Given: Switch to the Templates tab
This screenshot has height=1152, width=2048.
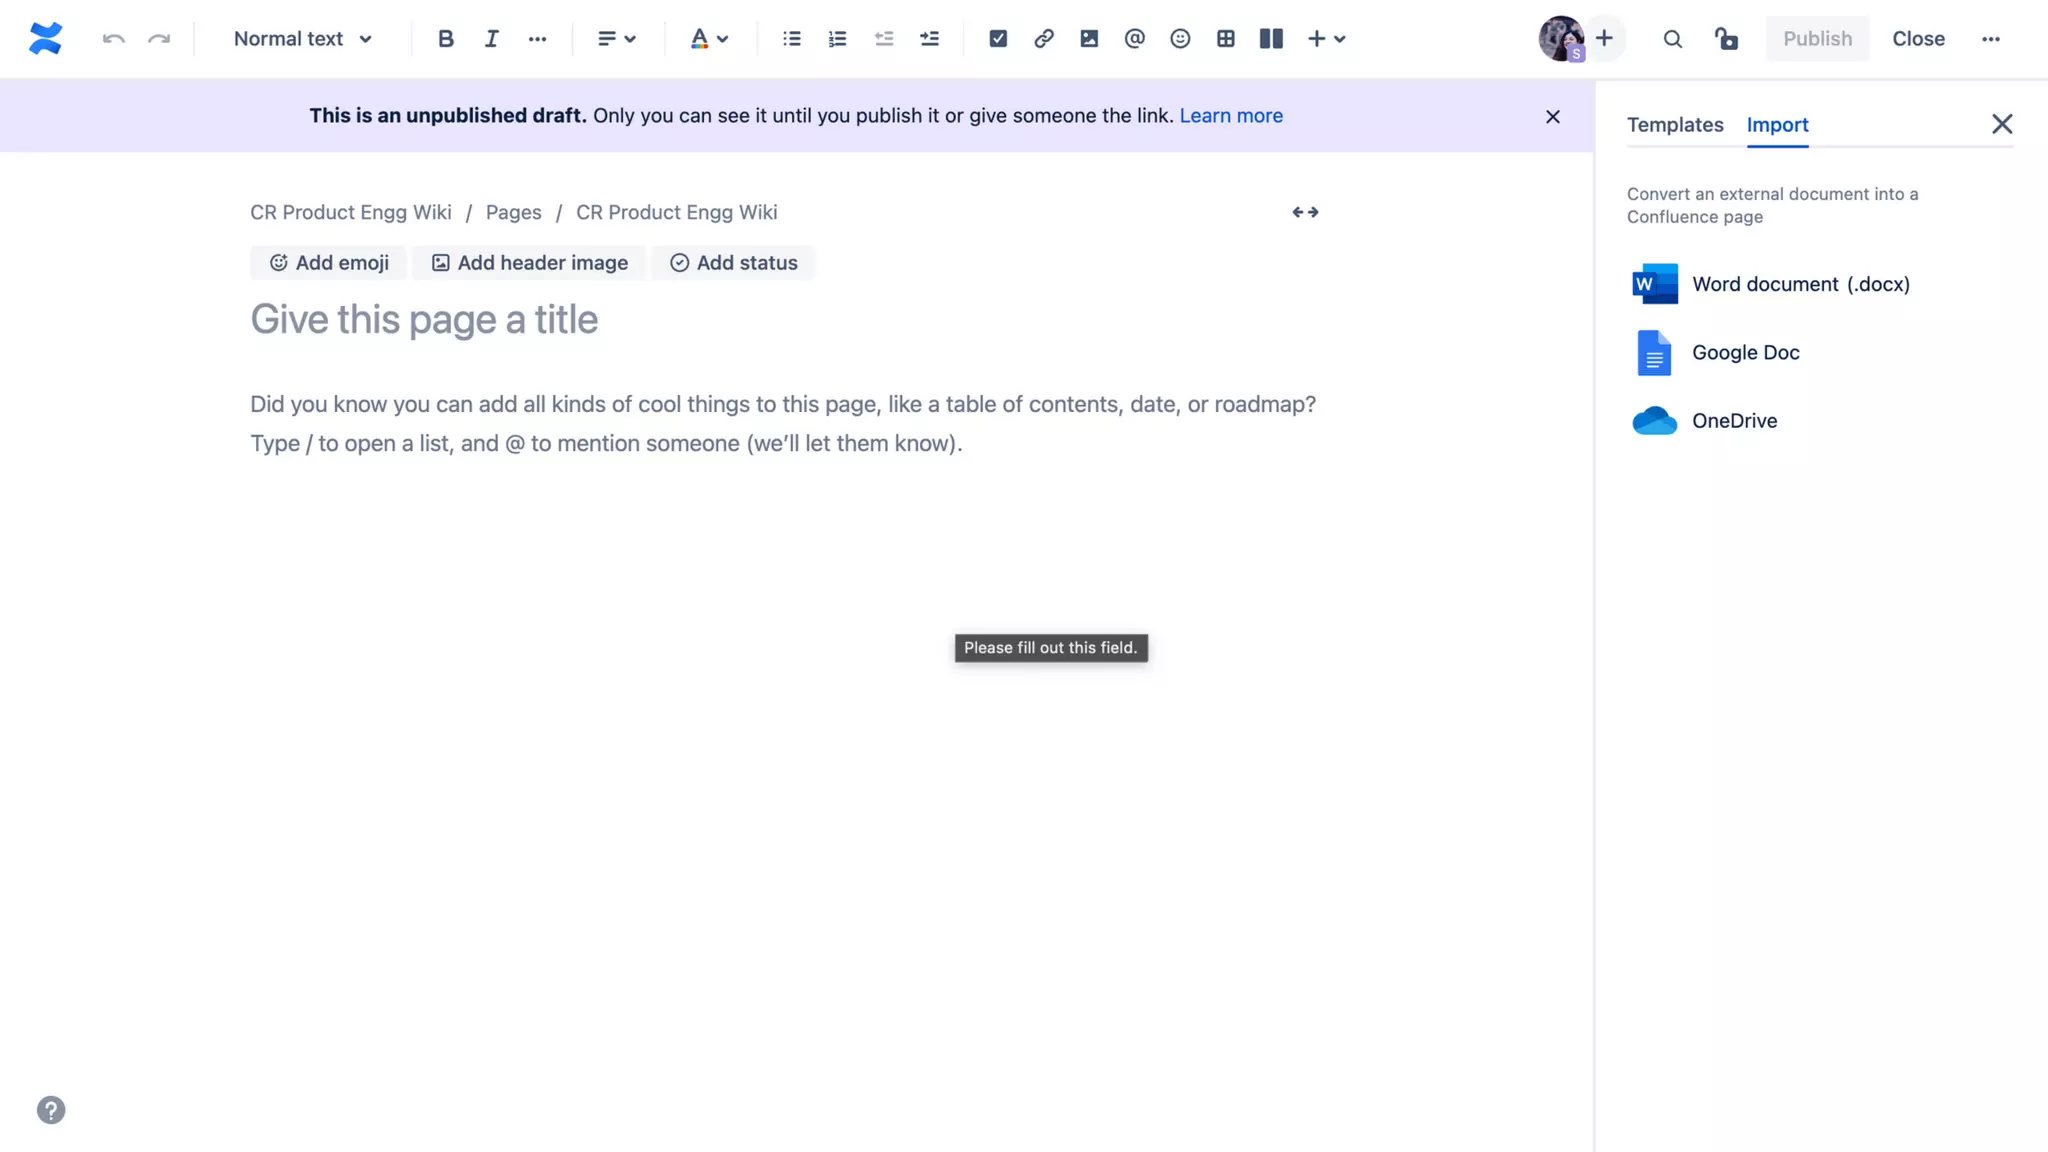Looking at the screenshot, I should pyautogui.click(x=1674, y=125).
